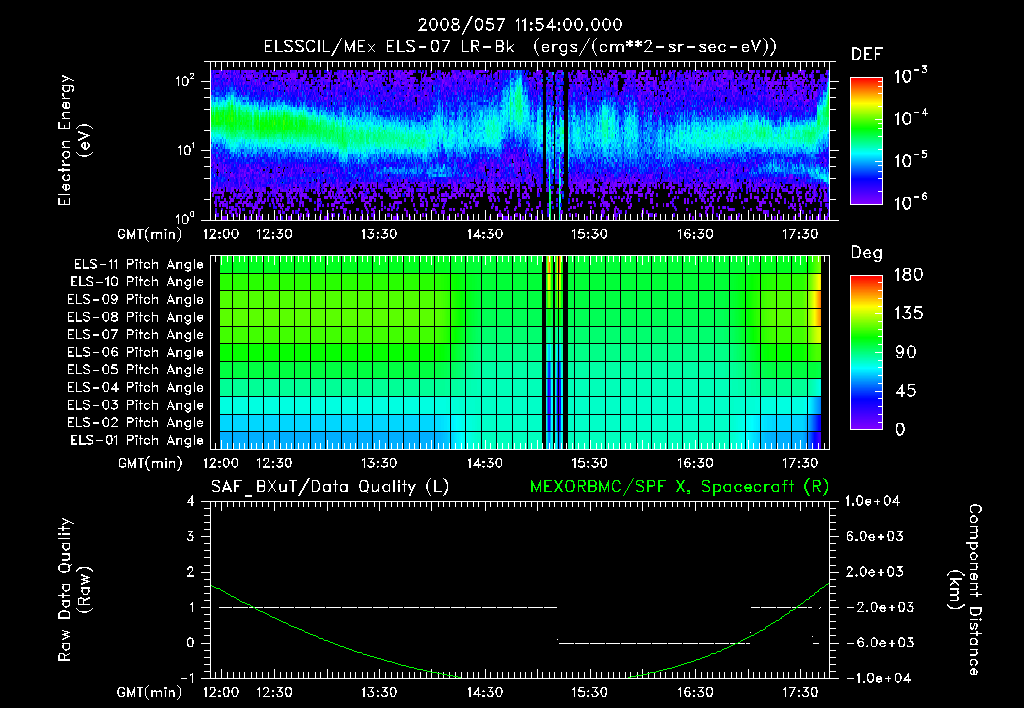Click the ELS-01 Pitch Angle row label
Screen dimensions: 1024x708
[137, 440]
